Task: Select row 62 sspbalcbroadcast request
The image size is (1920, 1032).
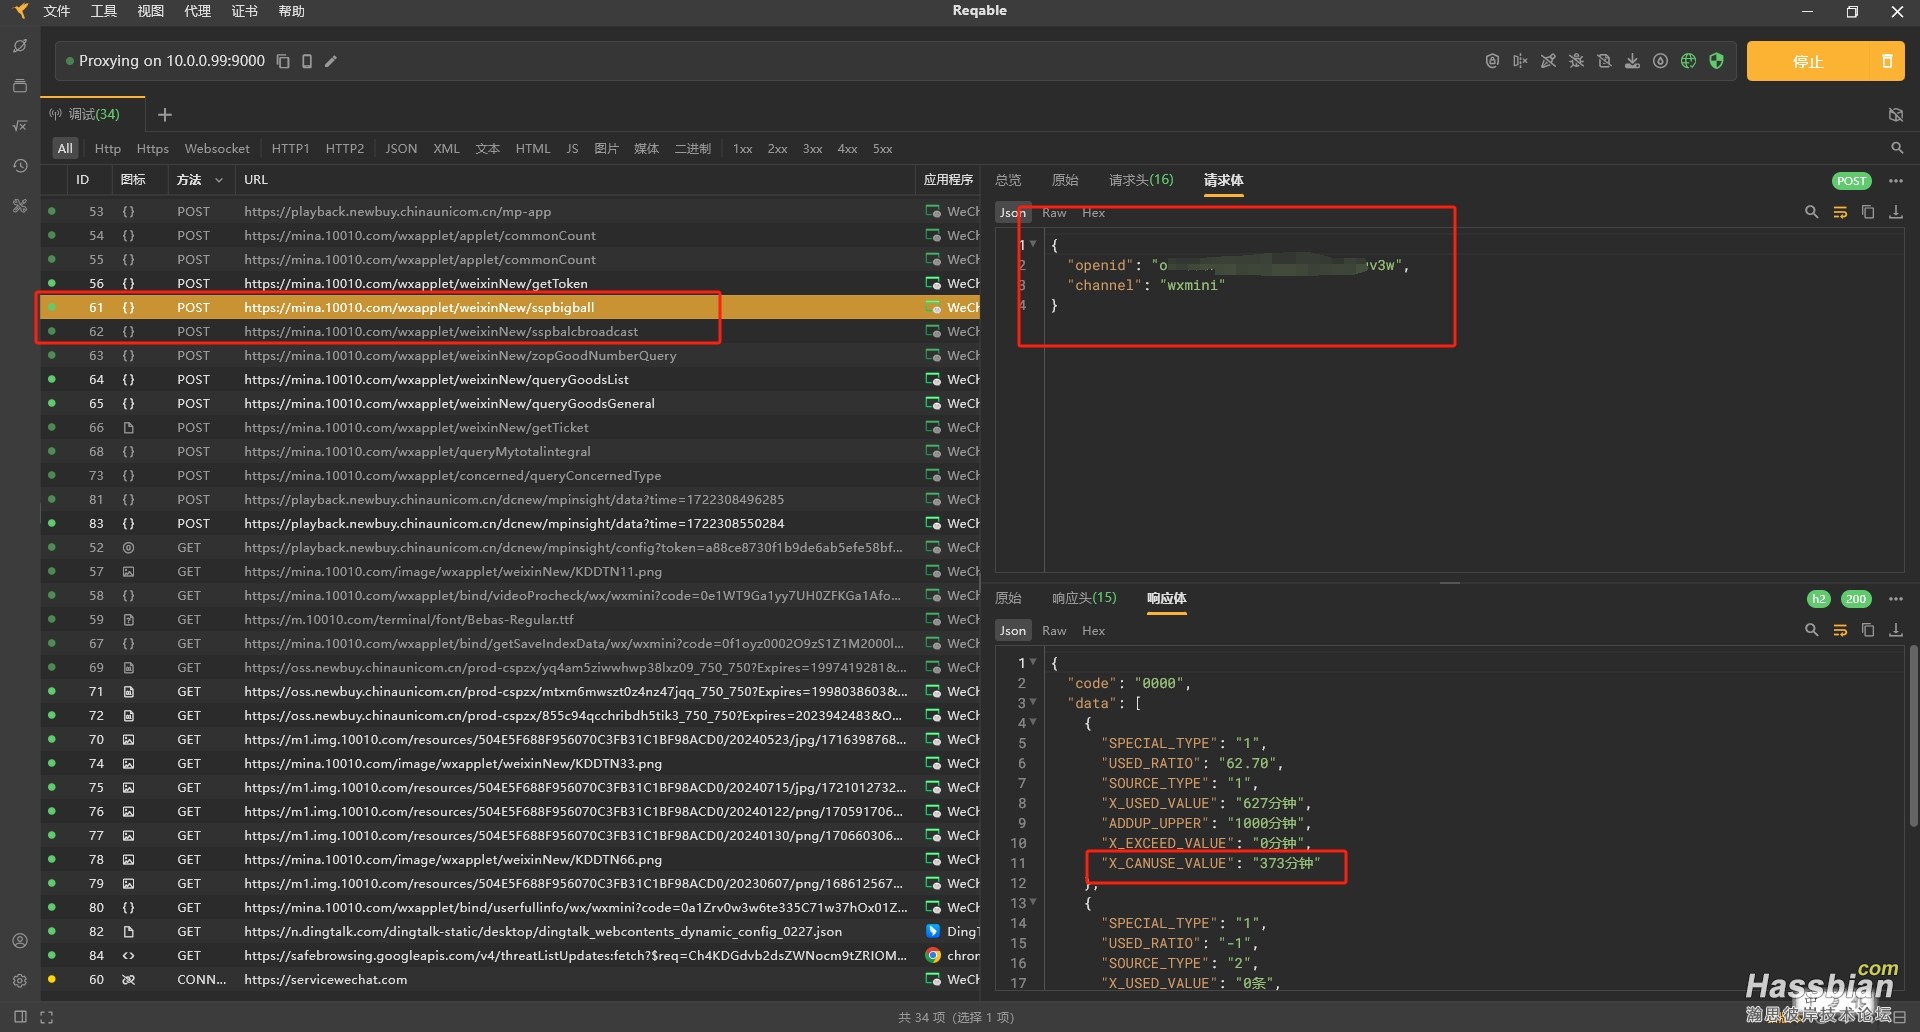Action: 510,331
